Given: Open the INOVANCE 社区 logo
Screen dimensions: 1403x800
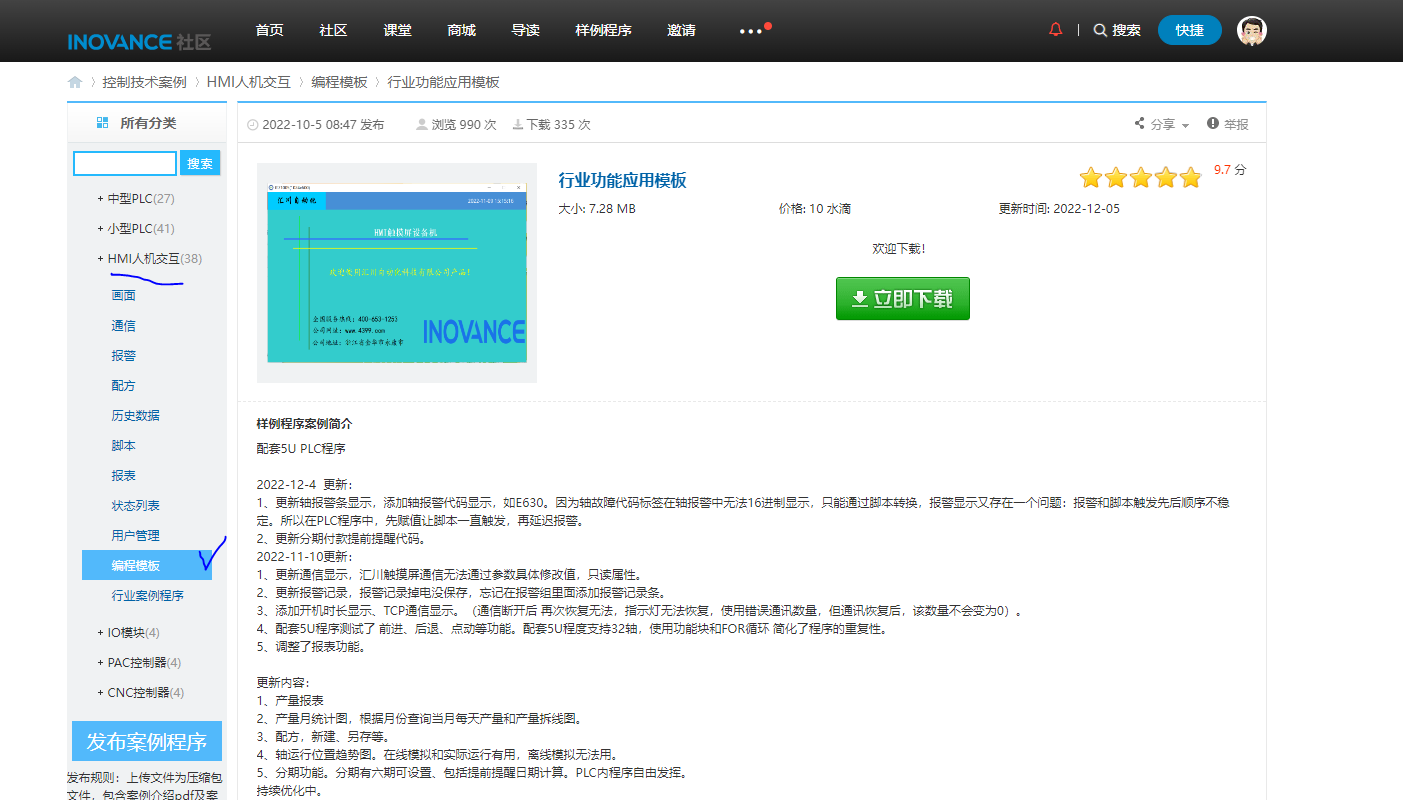Looking at the screenshot, I should tap(139, 42).
